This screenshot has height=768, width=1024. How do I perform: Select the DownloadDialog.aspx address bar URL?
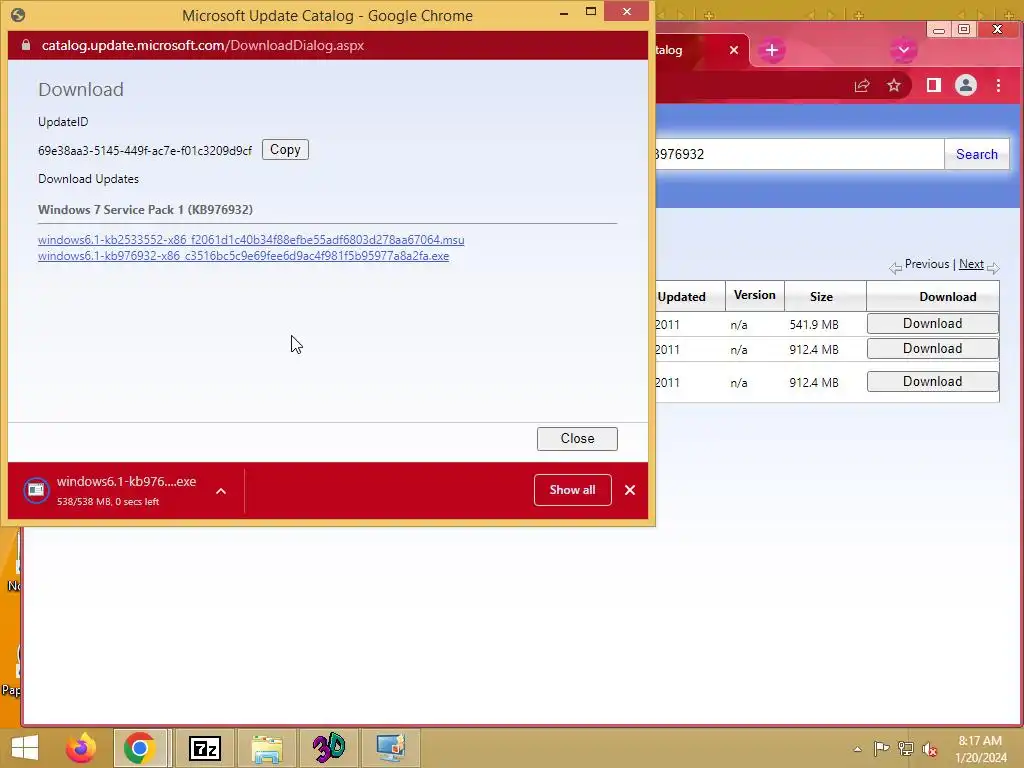tap(202, 45)
